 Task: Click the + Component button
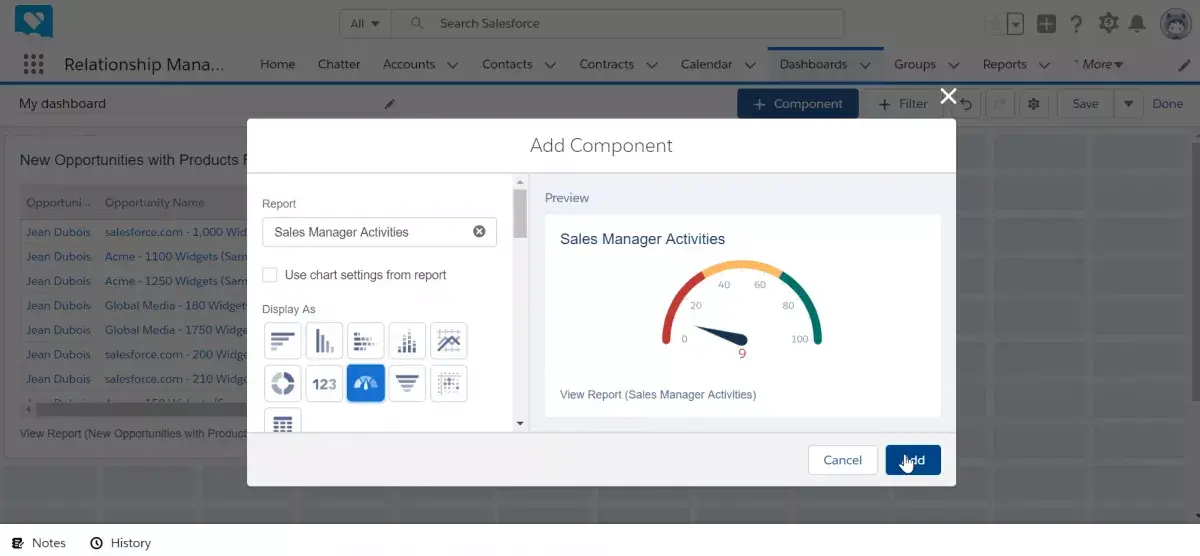pyautogui.click(x=797, y=104)
